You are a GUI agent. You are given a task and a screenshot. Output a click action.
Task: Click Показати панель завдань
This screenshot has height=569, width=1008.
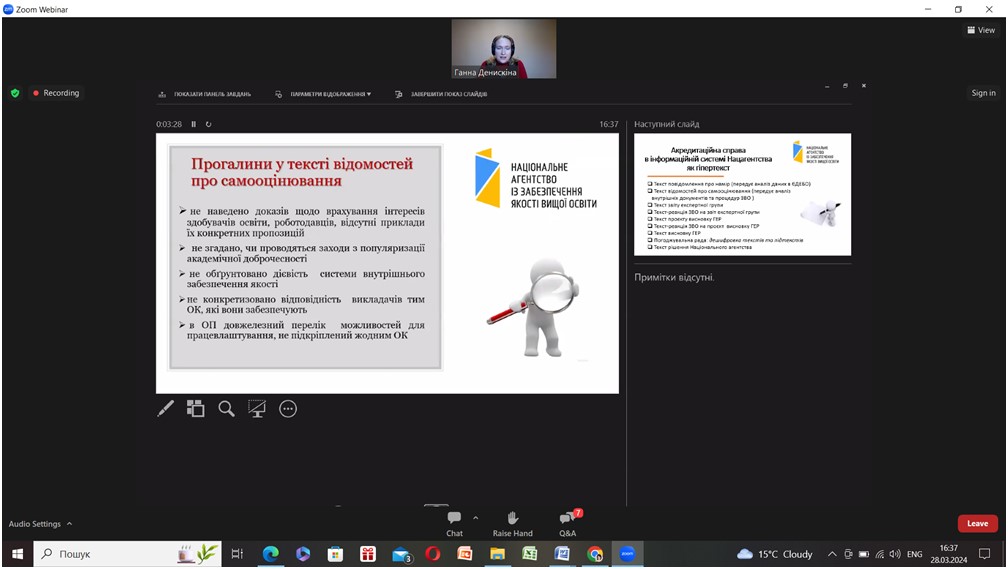(x=205, y=94)
